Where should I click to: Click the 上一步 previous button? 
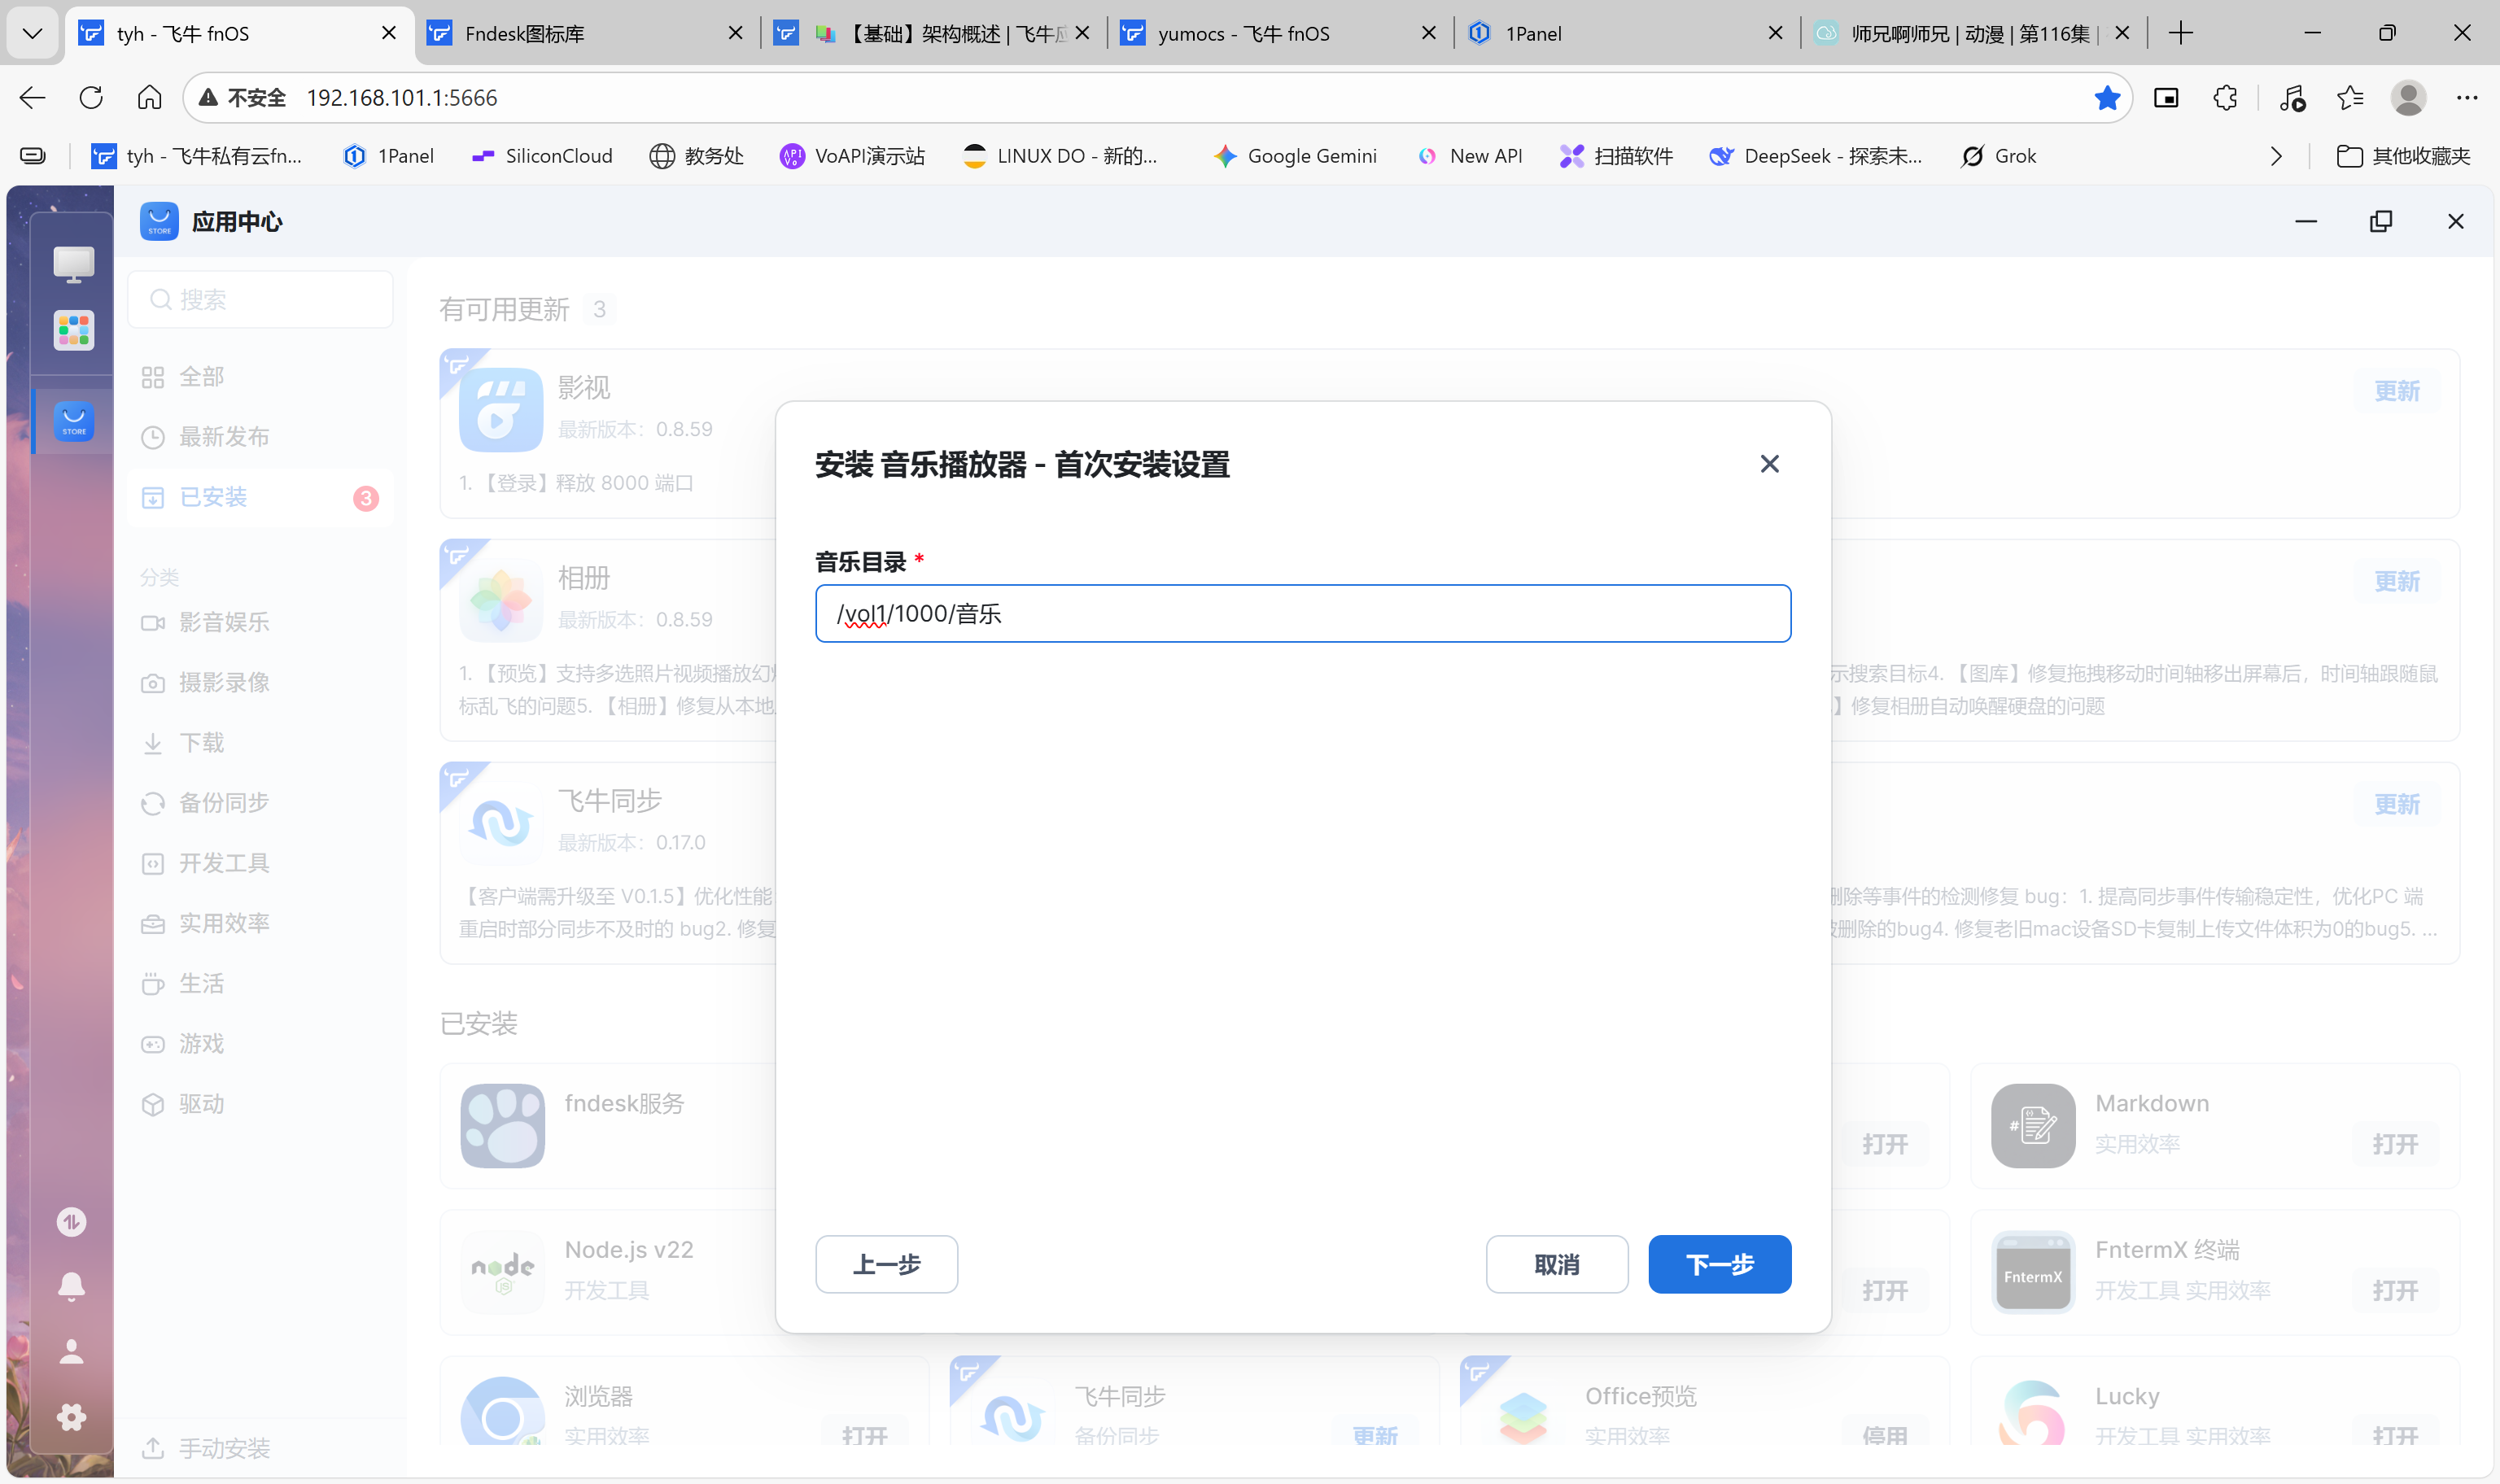click(x=886, y=1264)
